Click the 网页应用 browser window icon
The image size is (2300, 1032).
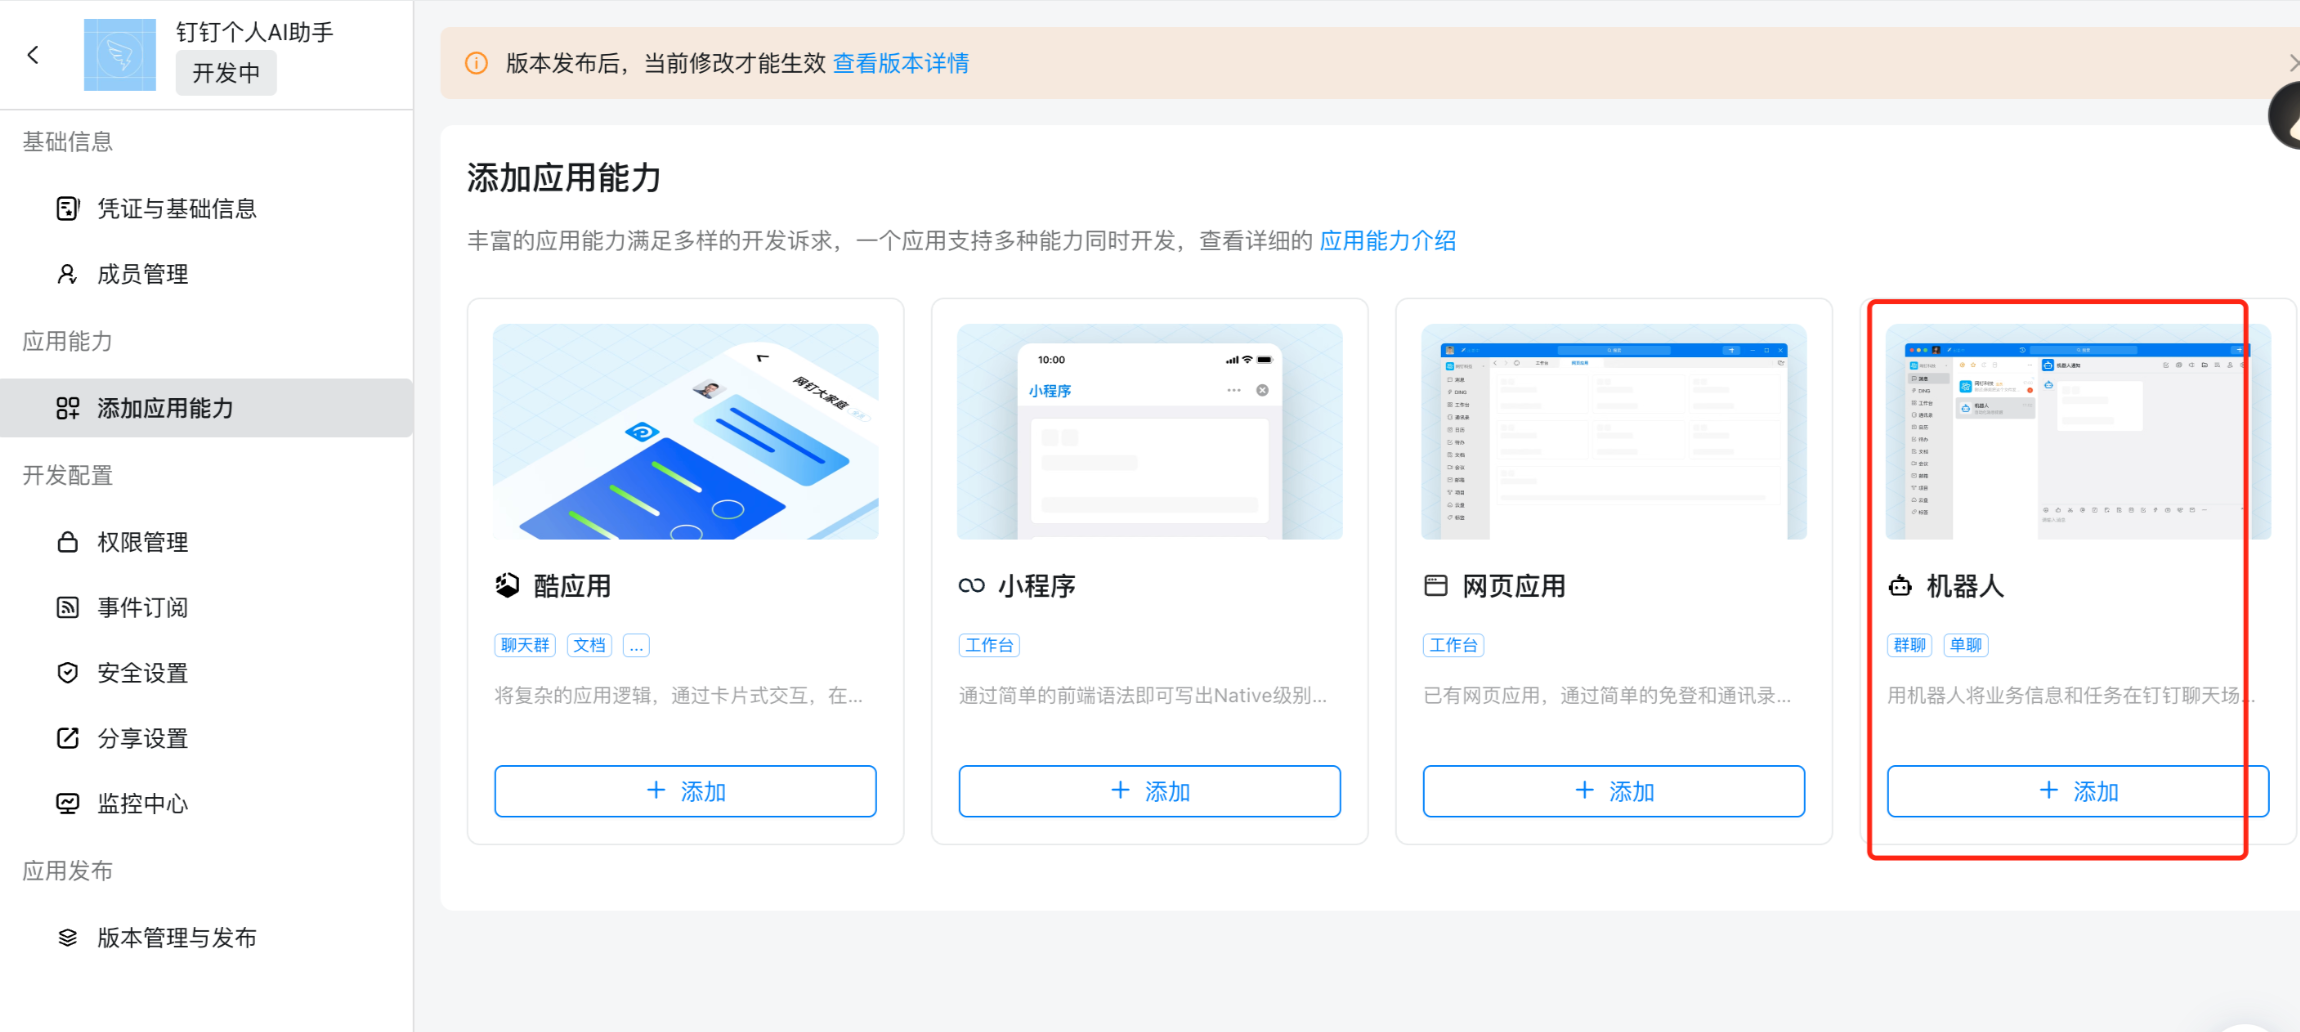coord(1436,585)
